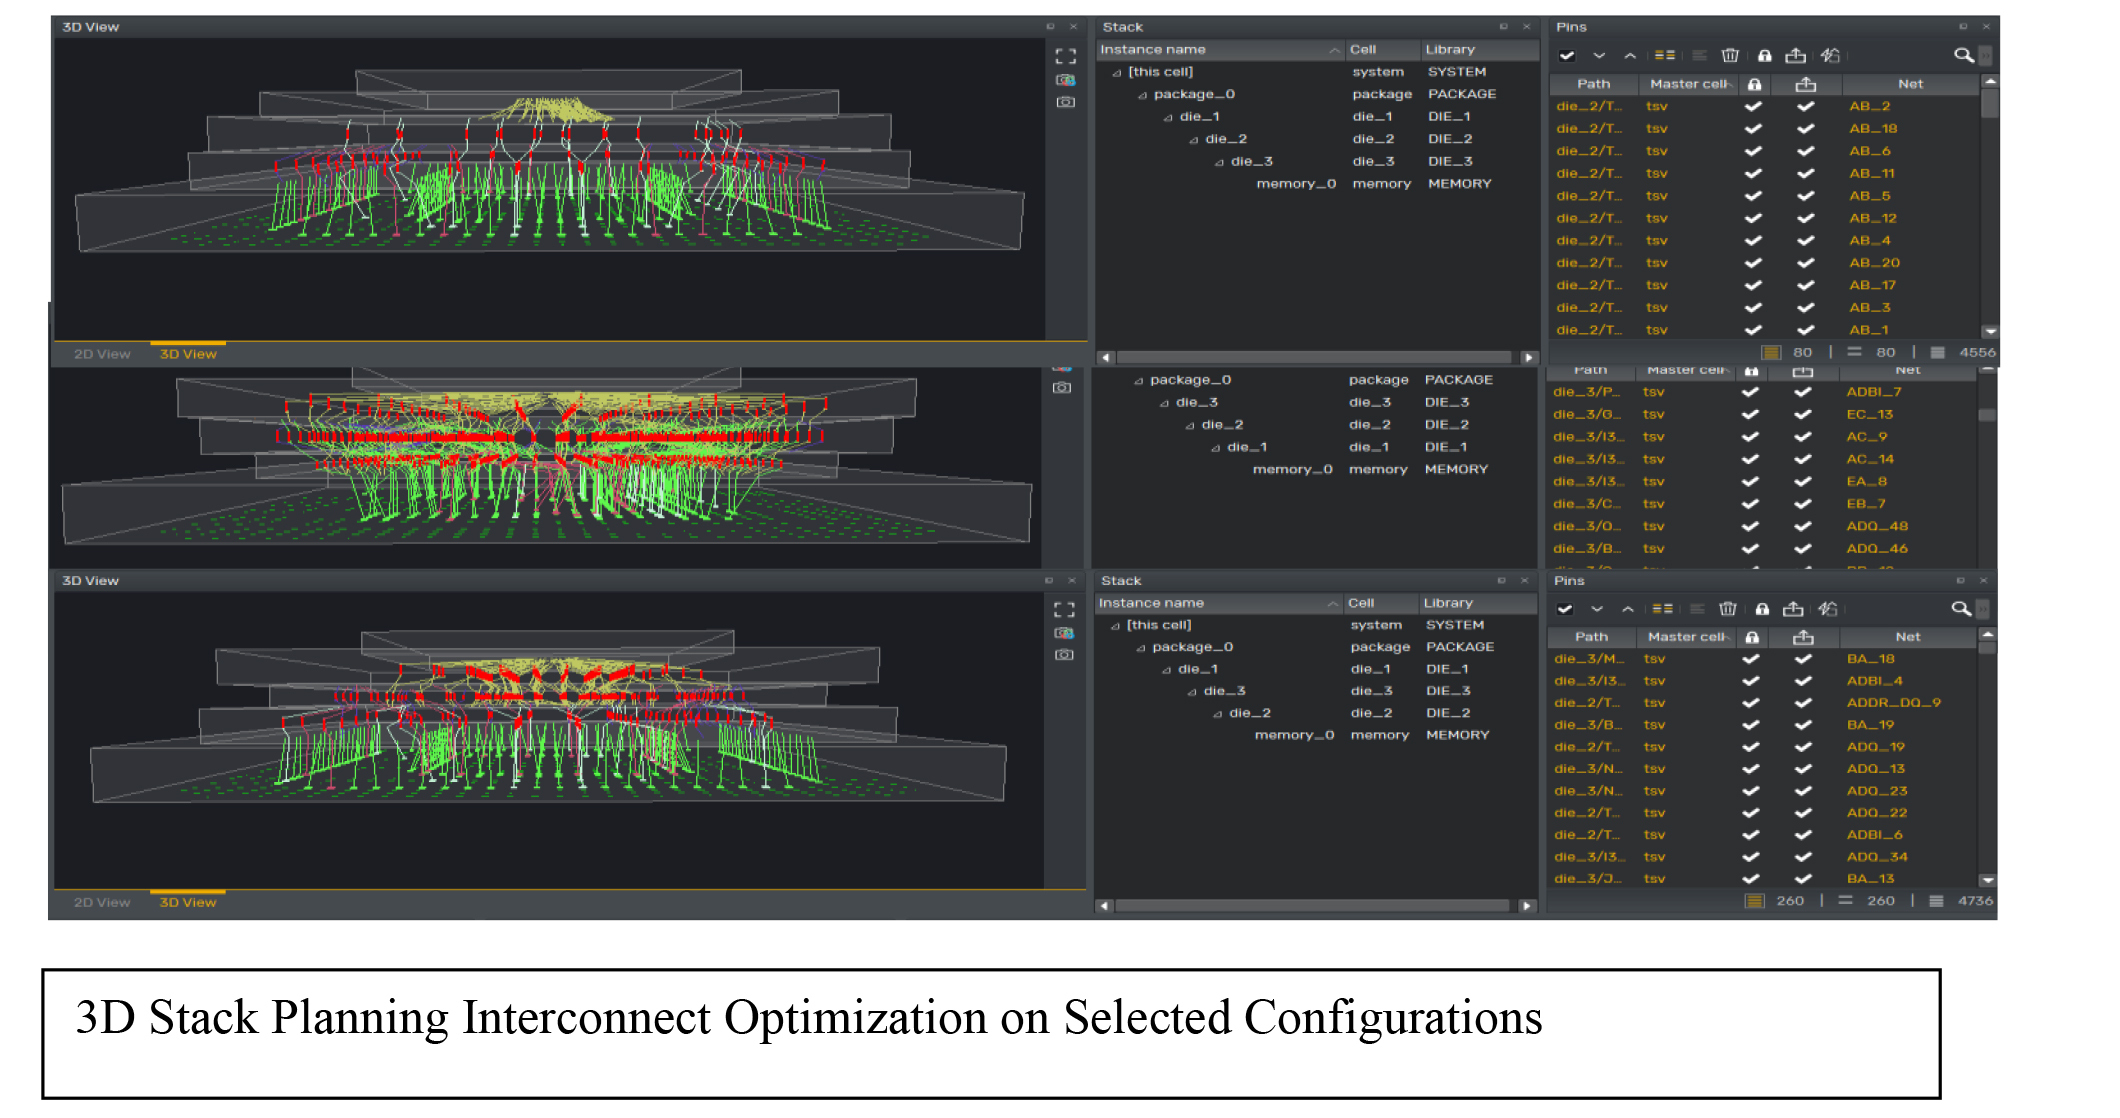Image resolution: width=2120 pixels, height=1118 pixels.
Task: Click fit-to-view icon in bottom 3D View
Action: (1064, 610)
